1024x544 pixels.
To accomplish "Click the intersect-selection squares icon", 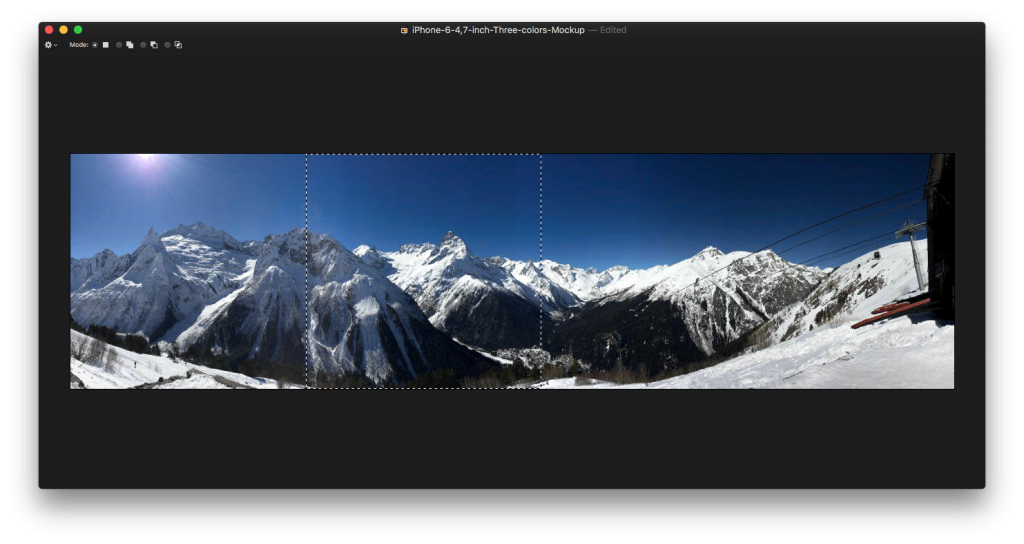I will pos(178,45).
